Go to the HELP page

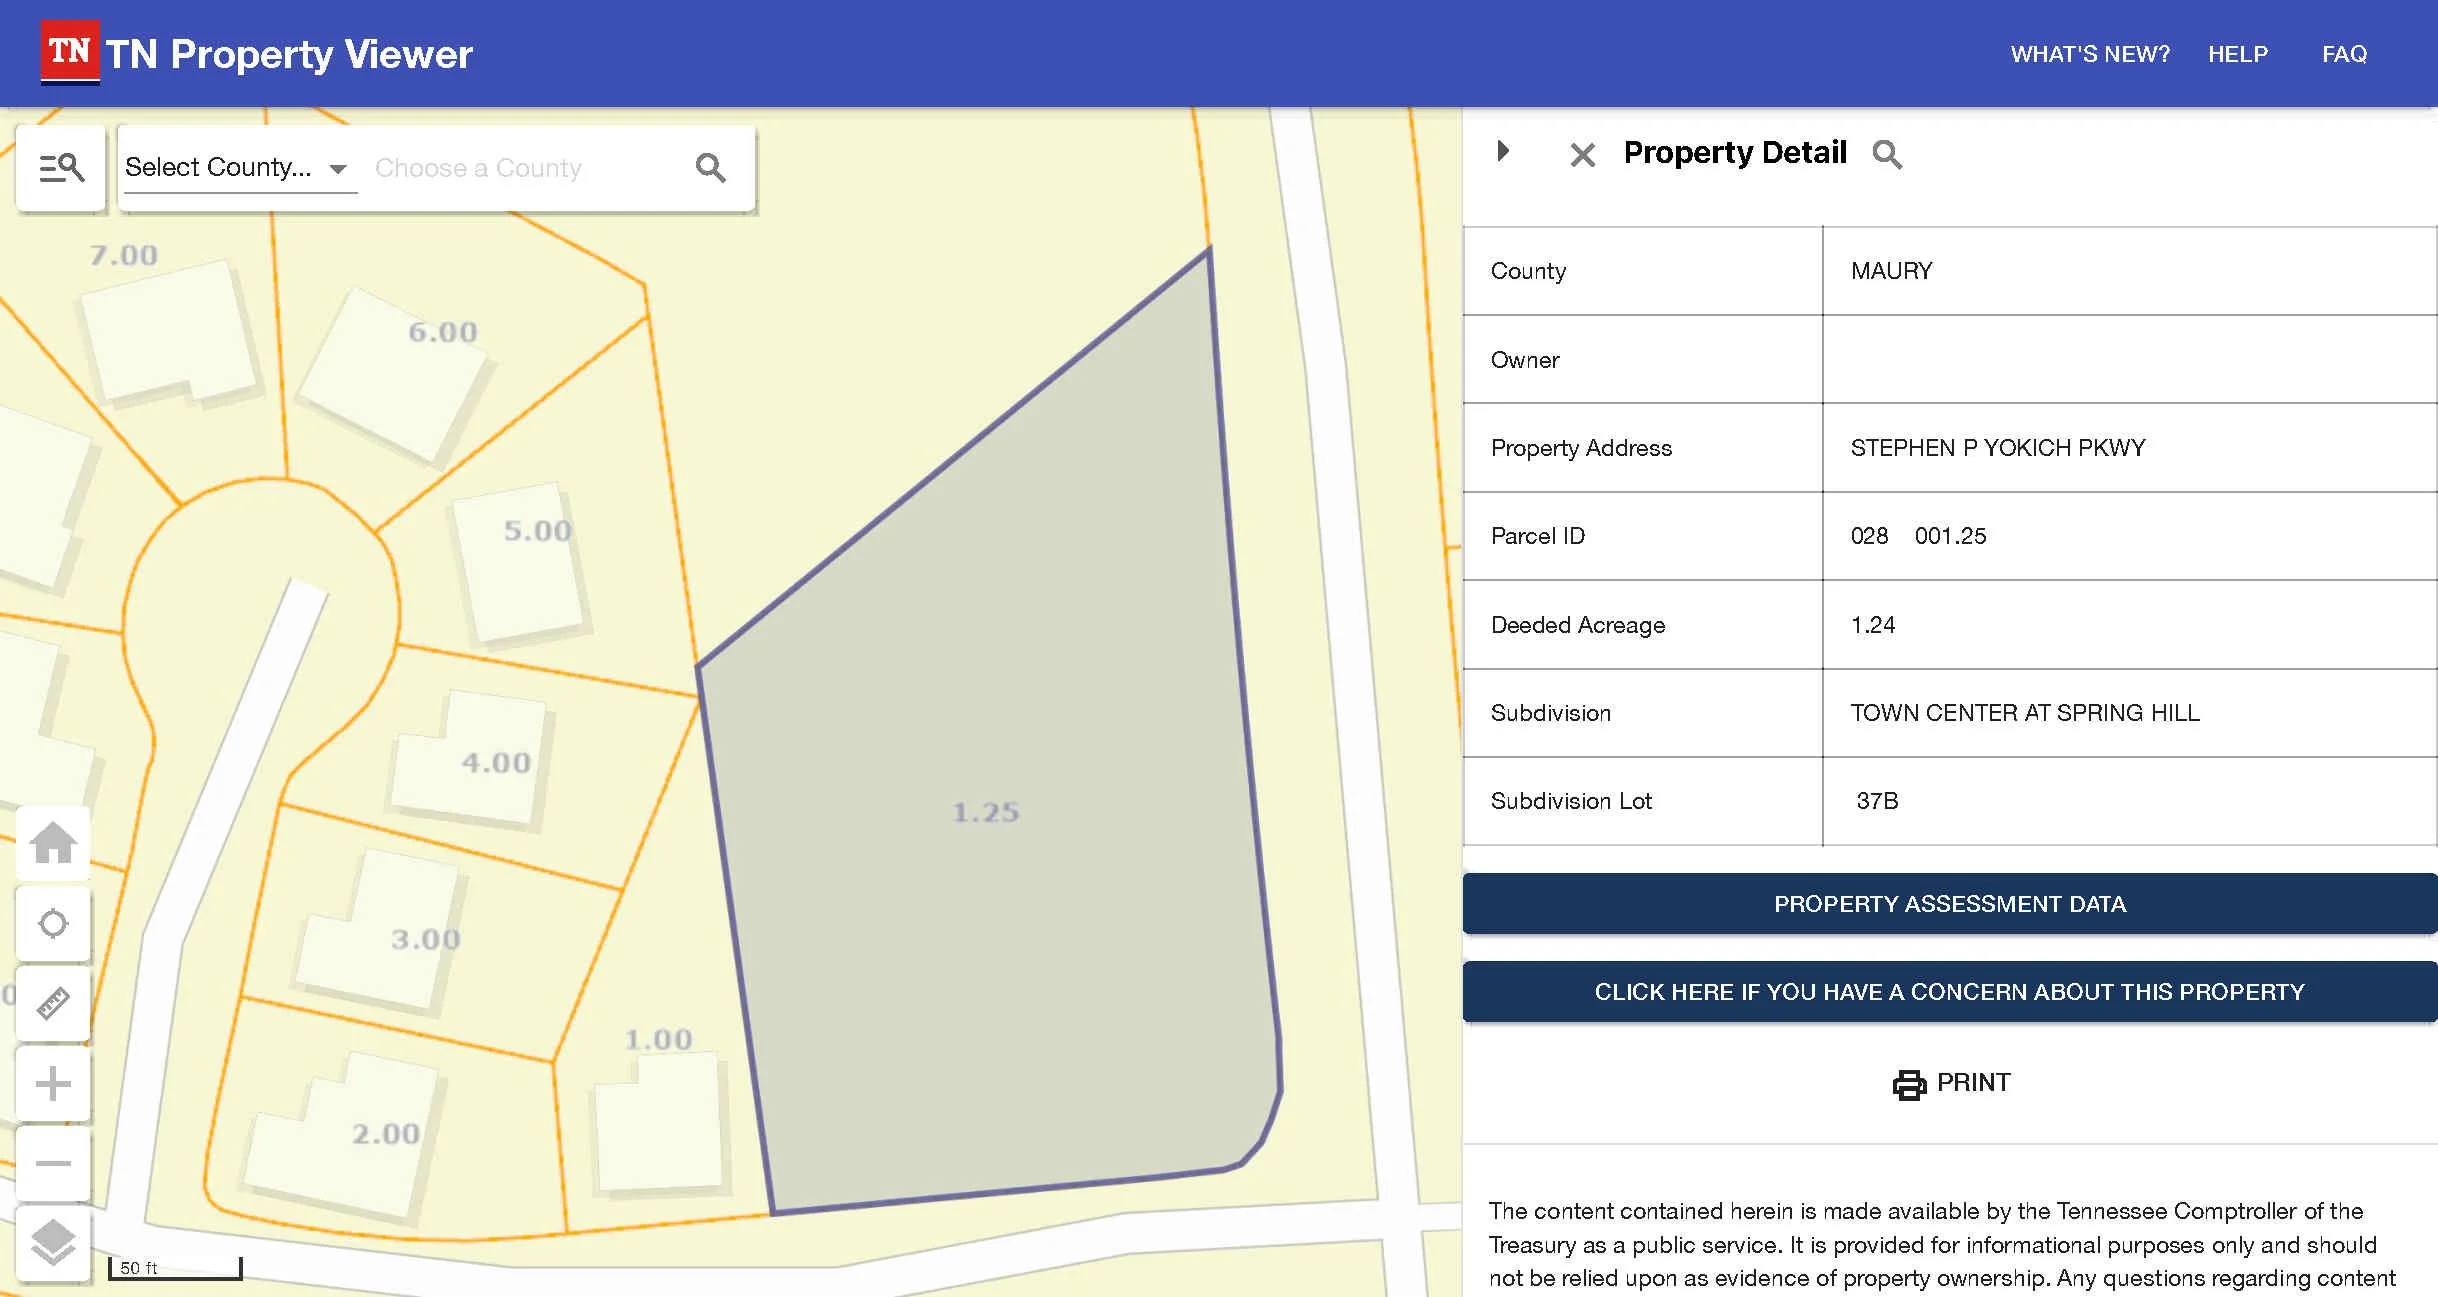click(x=2238, y=54)
